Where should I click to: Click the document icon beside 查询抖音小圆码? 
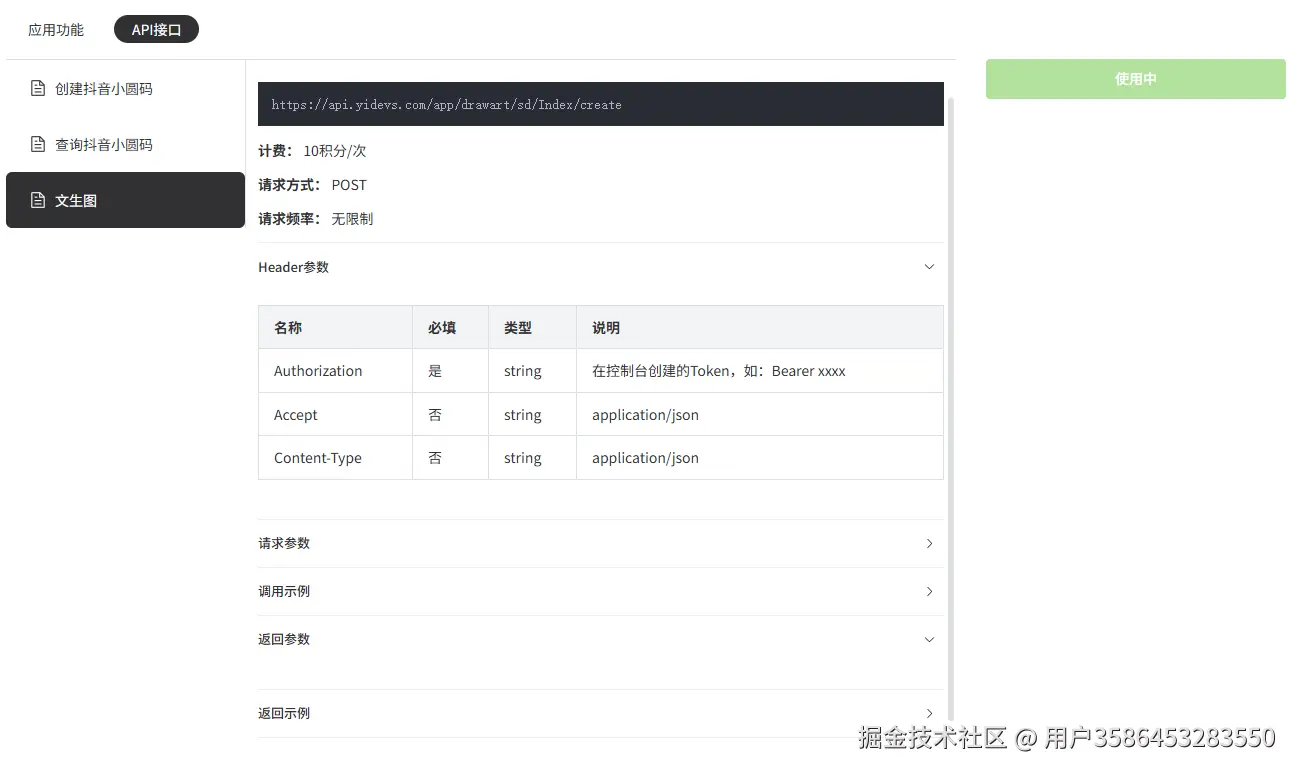click(x=38, y=144)
